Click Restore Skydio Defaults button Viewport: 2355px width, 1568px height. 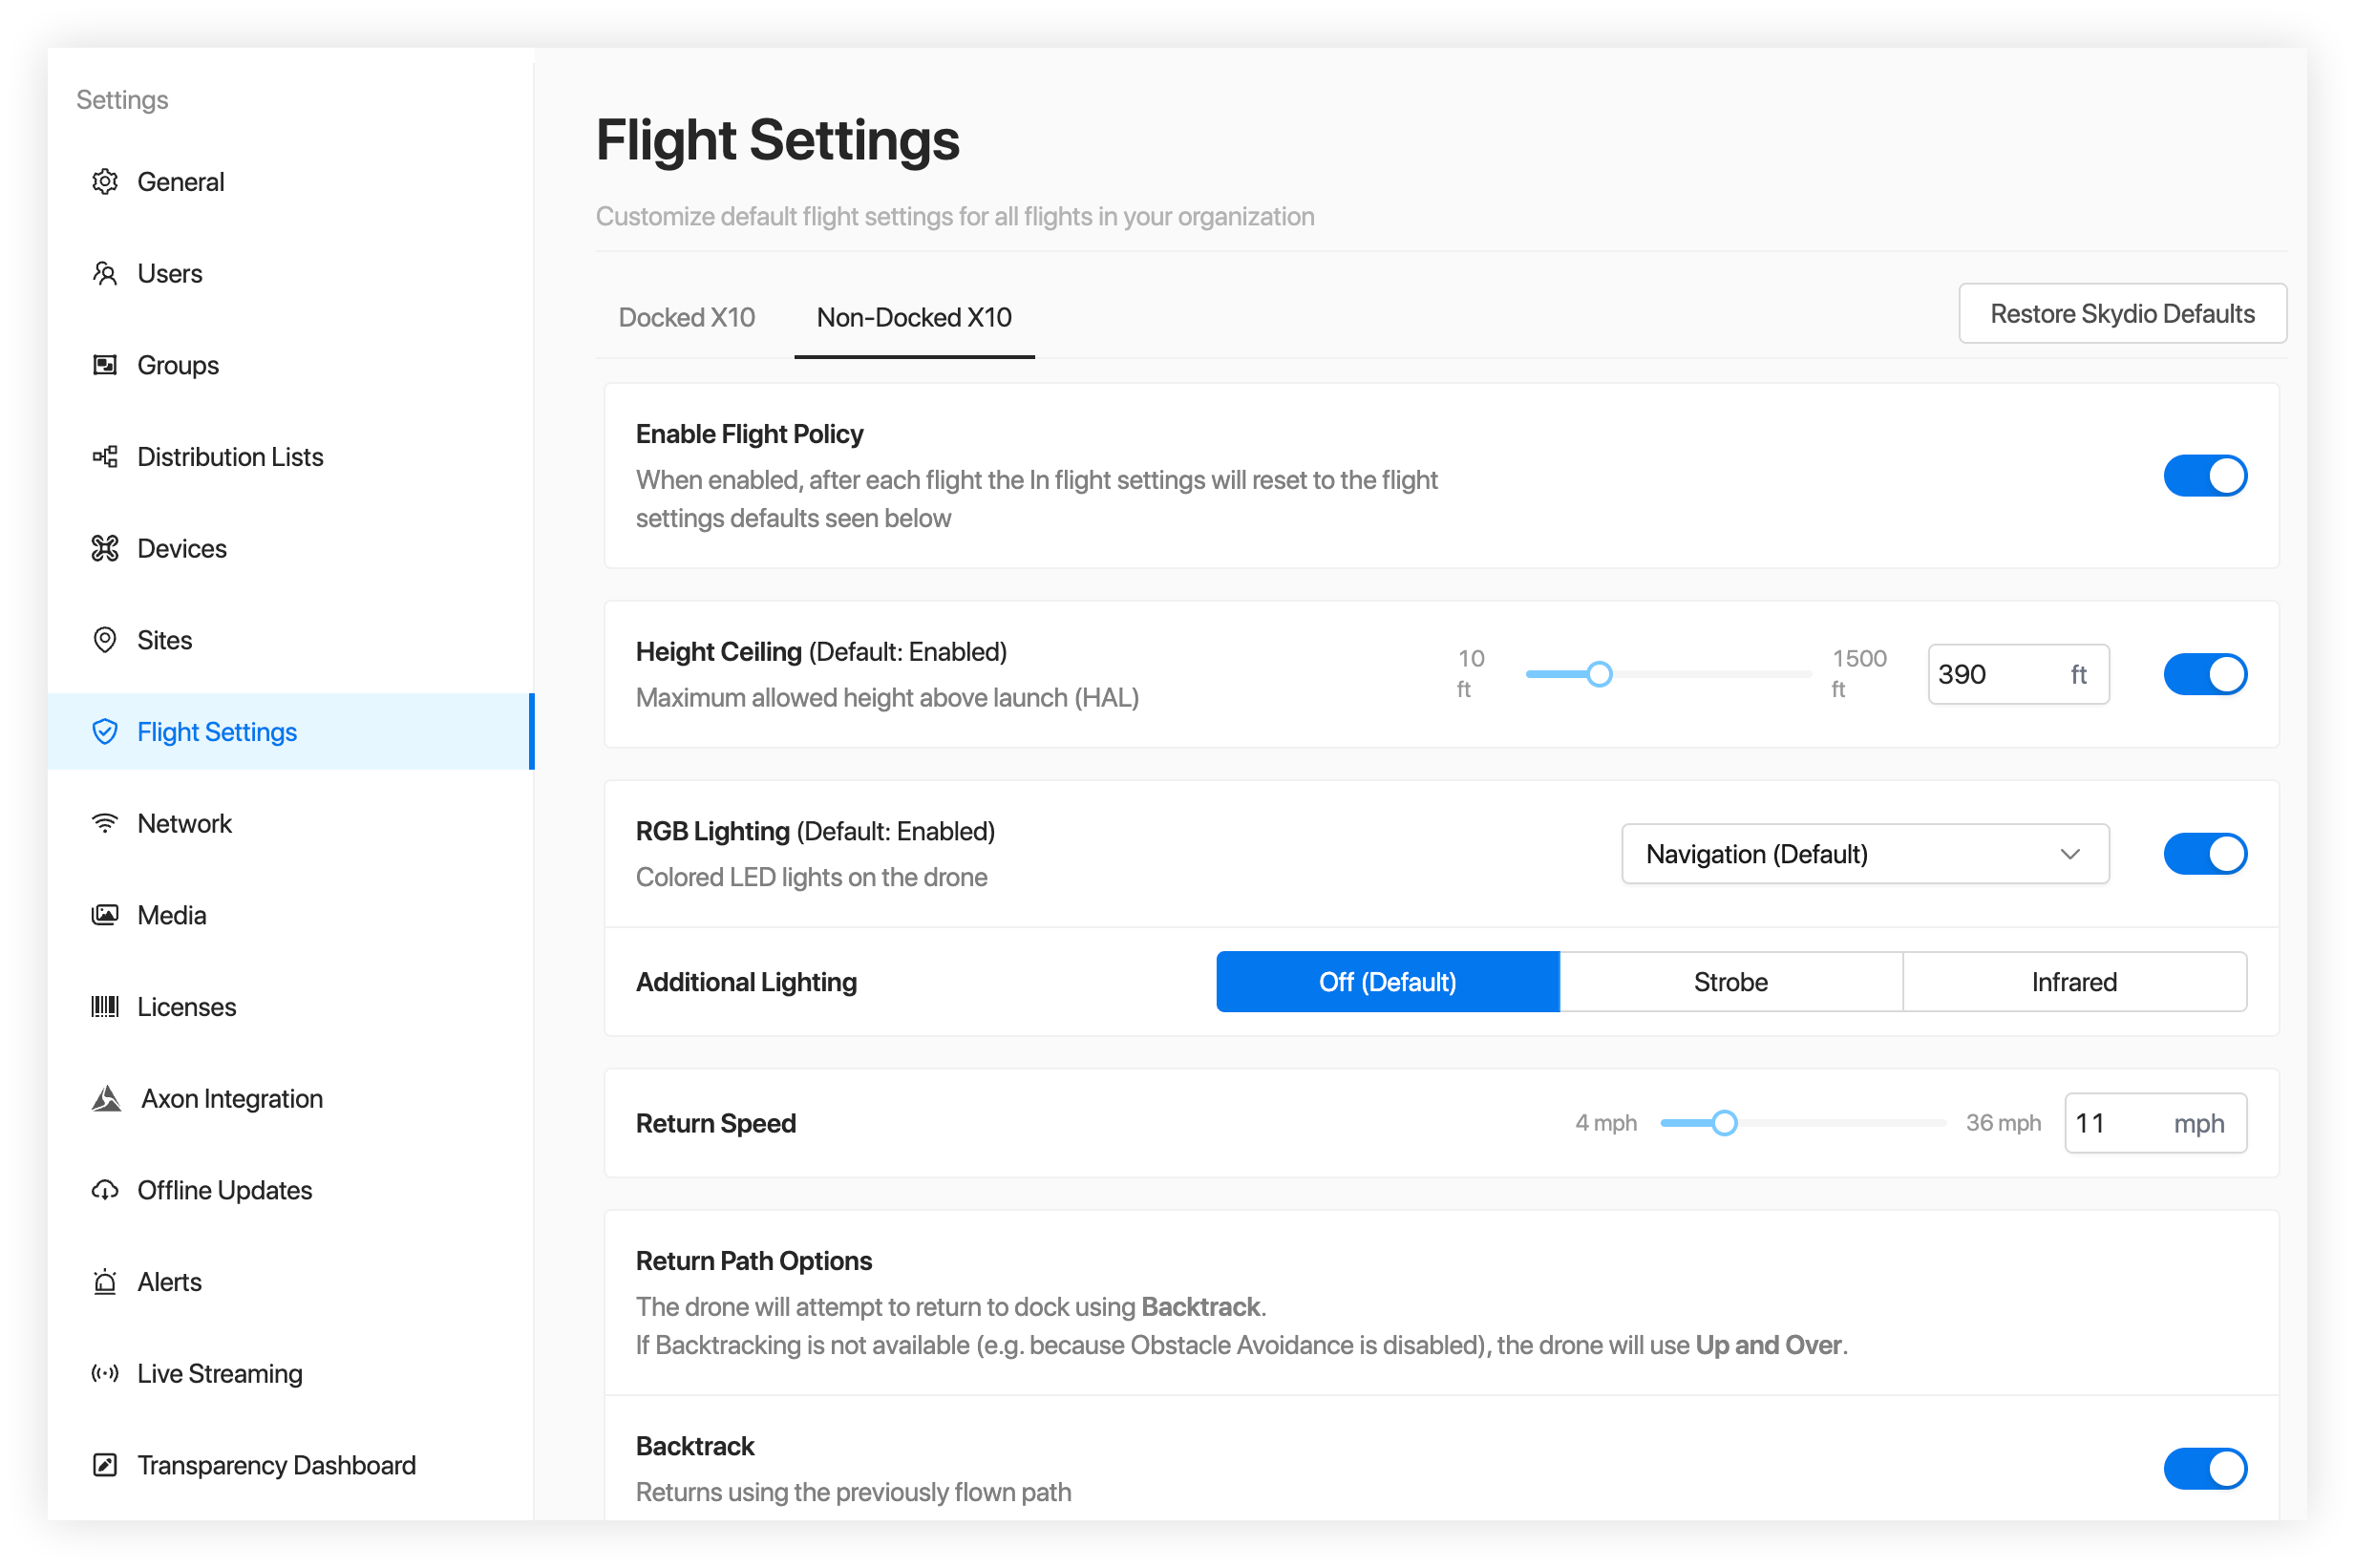pyautogui.click(x=2121, y=314)
